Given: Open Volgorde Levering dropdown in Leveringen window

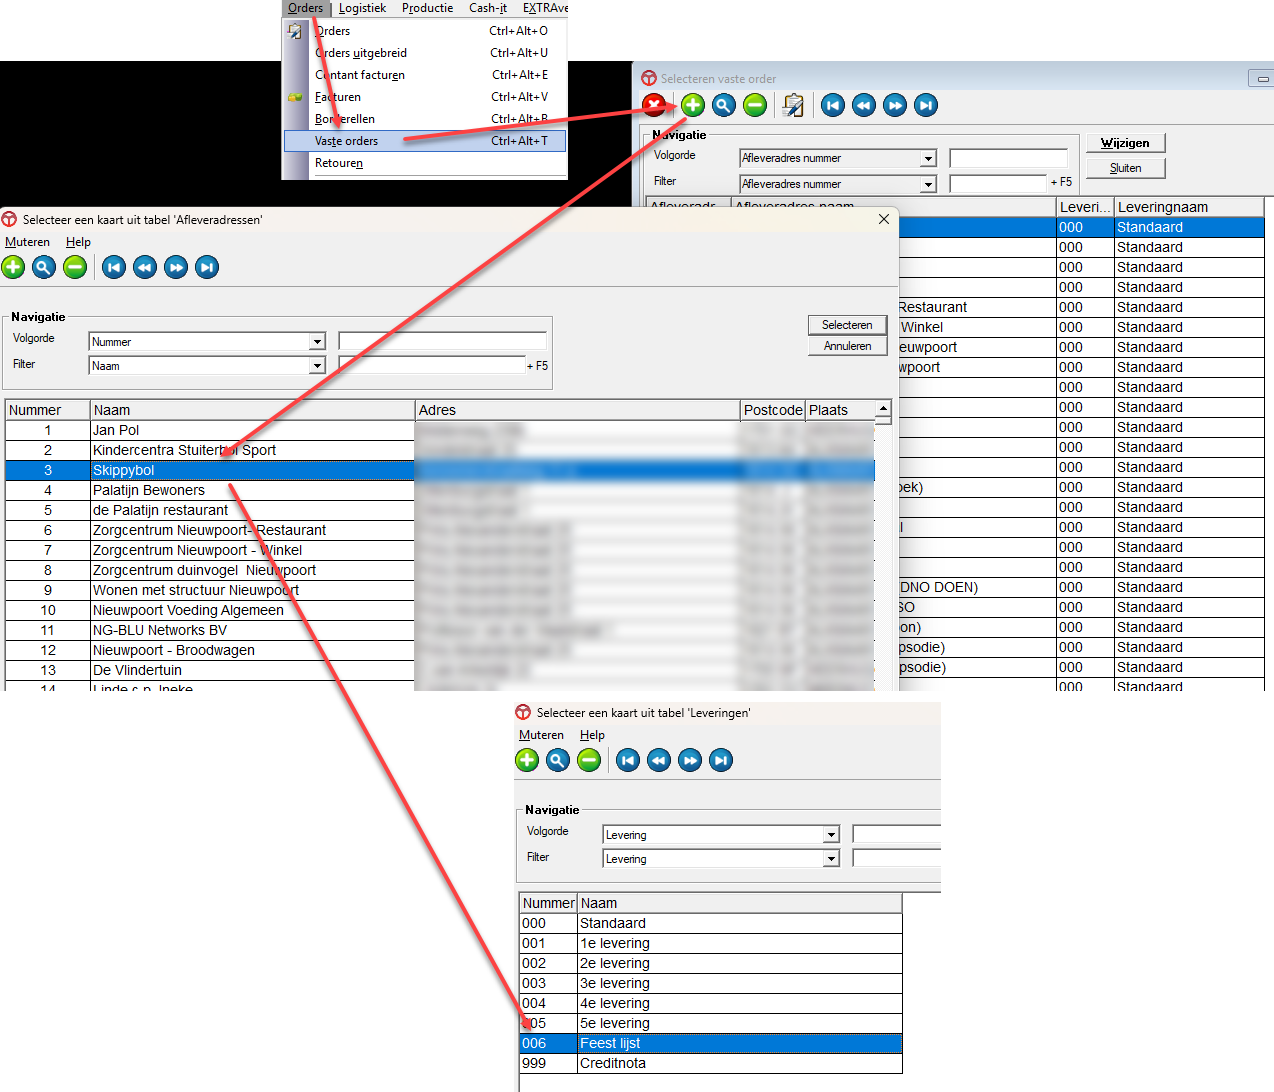Looking at the screenshot, I should tap(831, 835).
